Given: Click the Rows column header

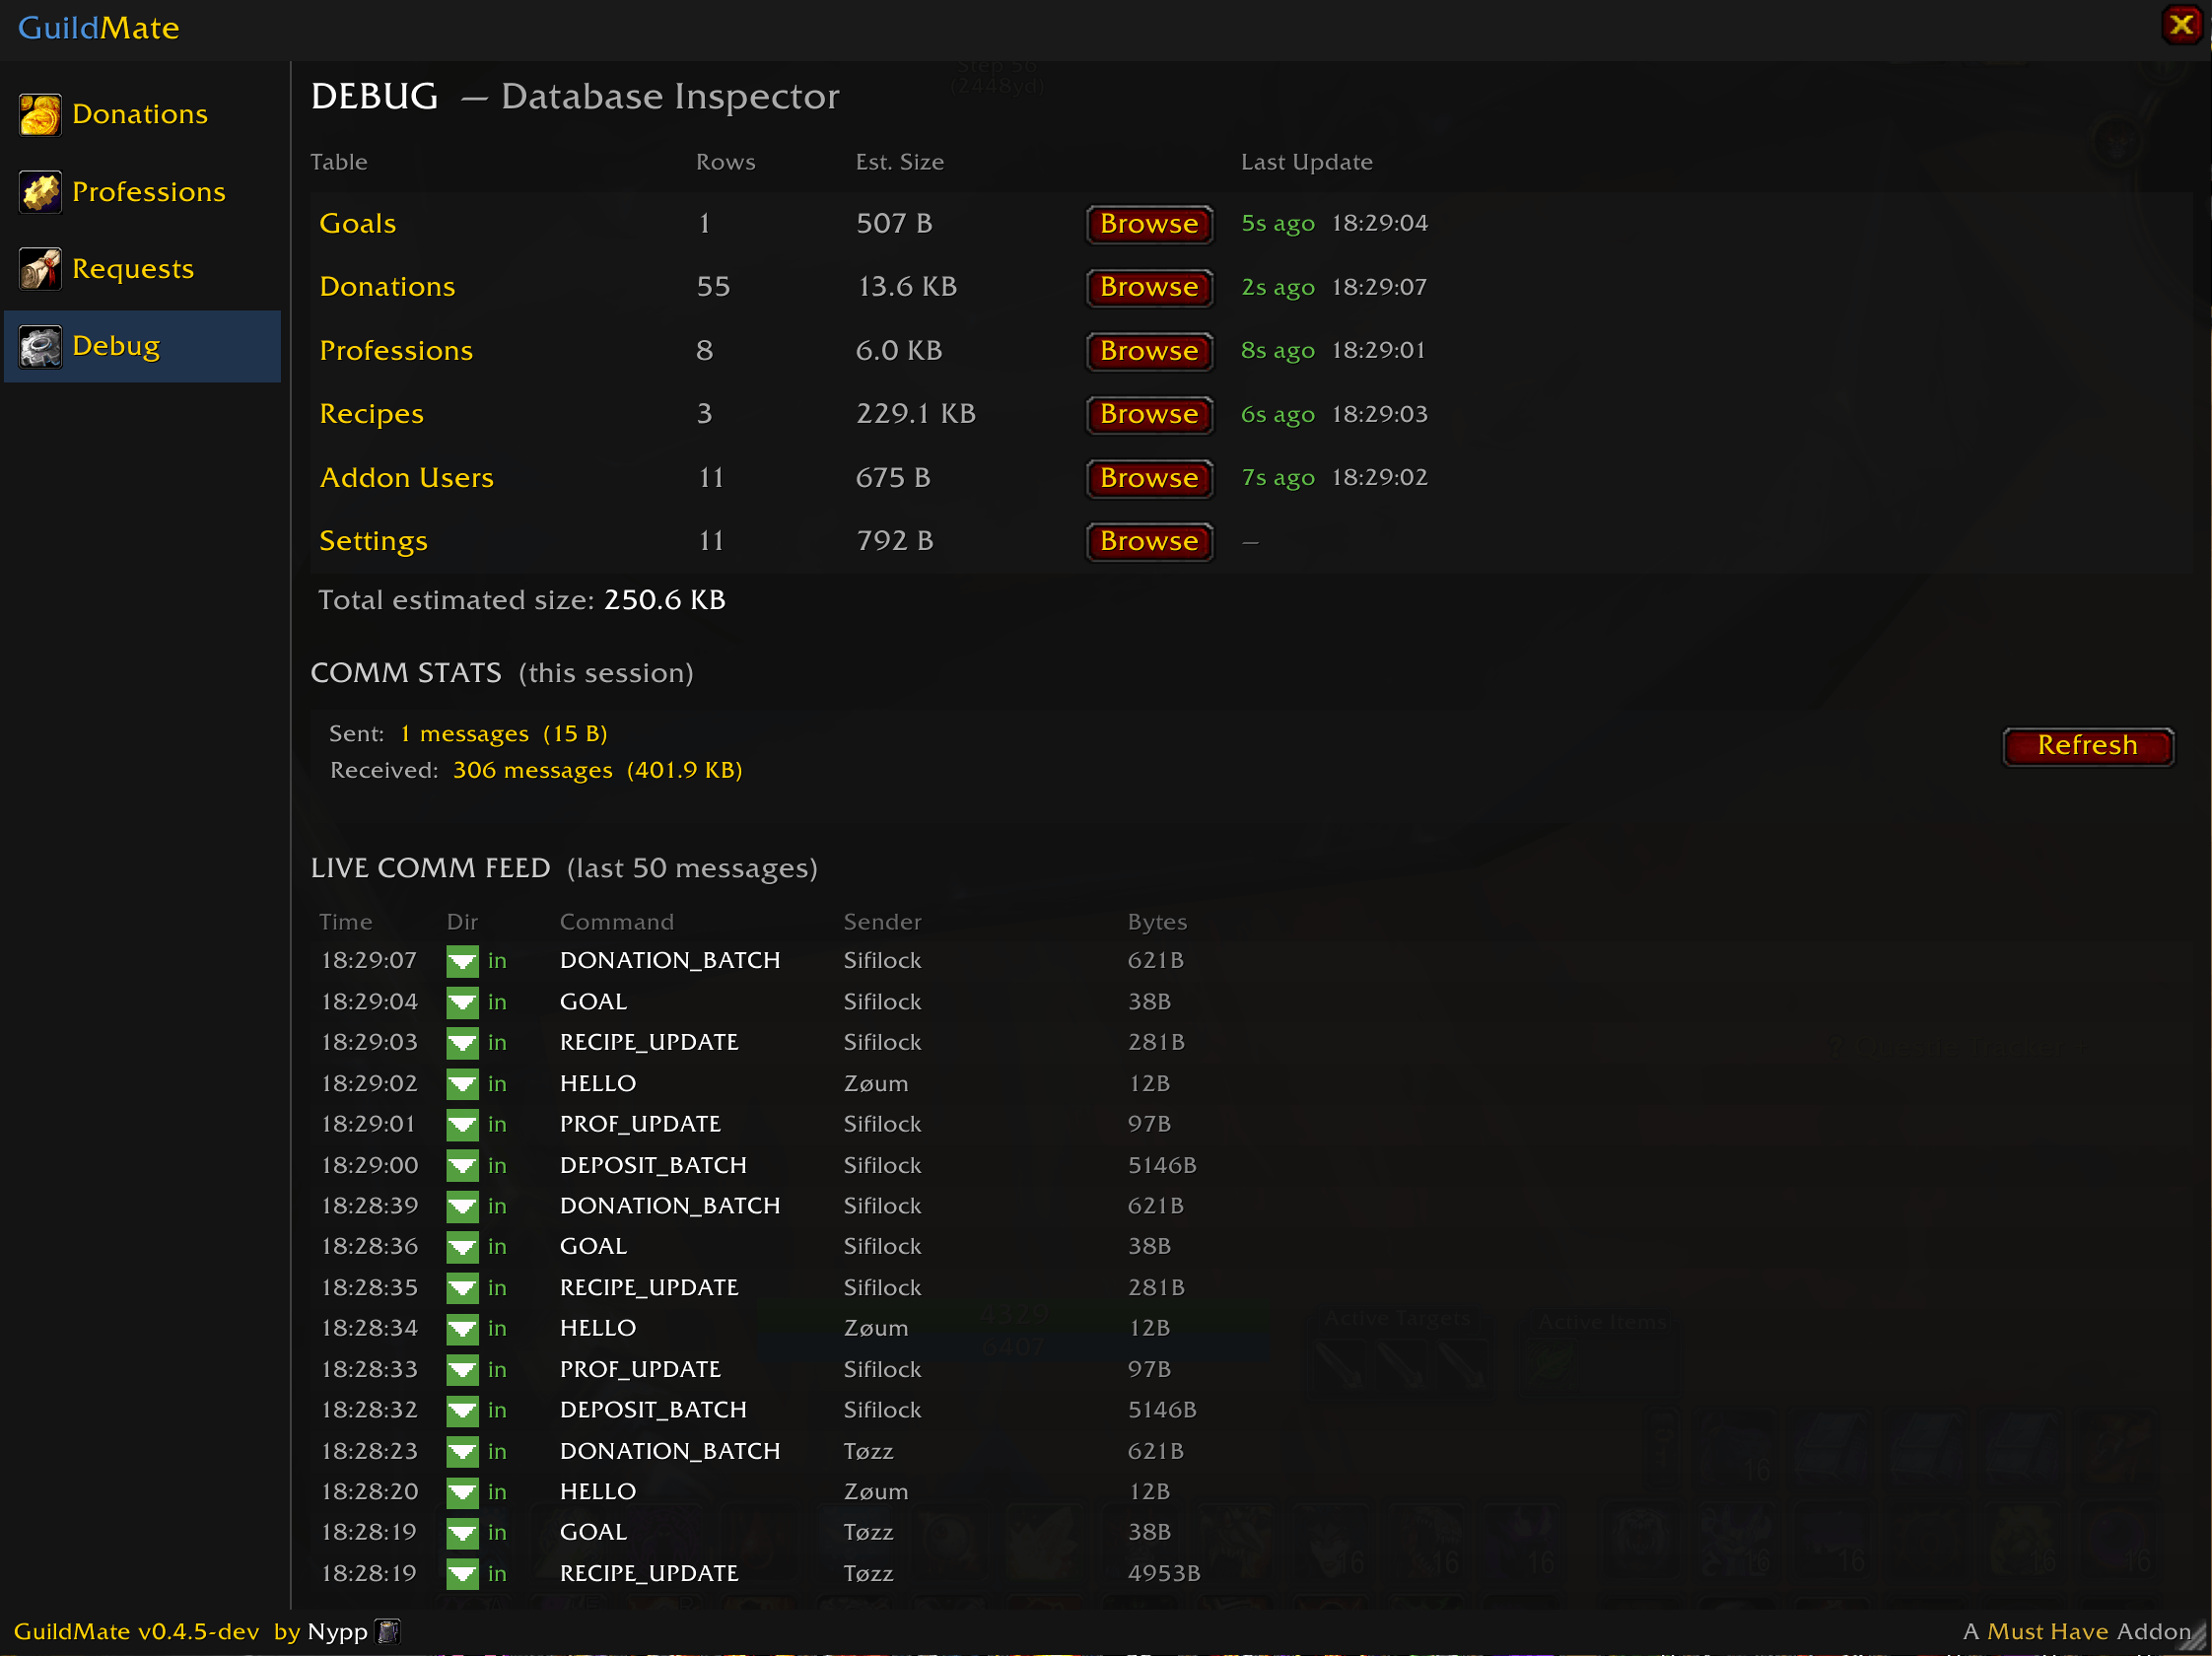Looking at the screenshot, I should (x=725, y=162).
